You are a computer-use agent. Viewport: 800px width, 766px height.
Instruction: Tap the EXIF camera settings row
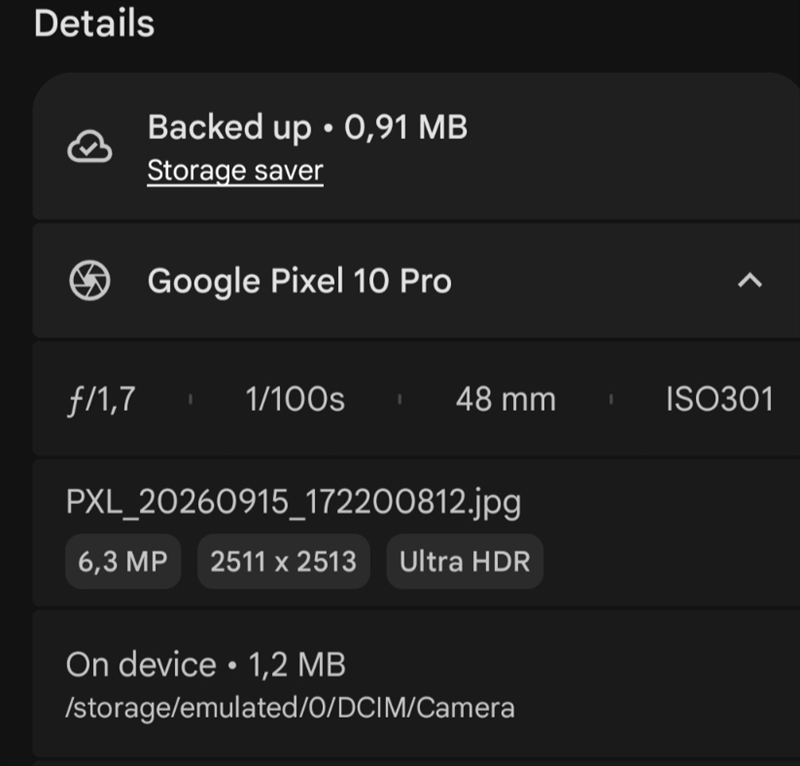click(x=416, y=399)
